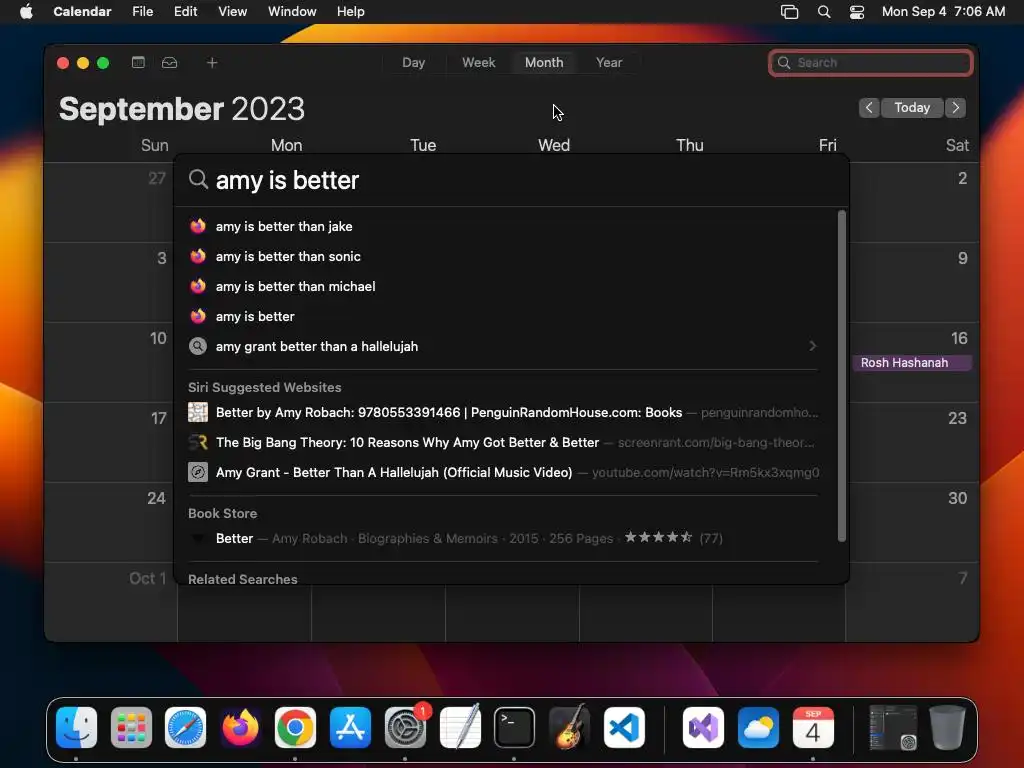Image resolution: width=1024 pixels, height=768 pixels.
Task: Select Sunday September 17 cell
Action: pos(110,442)
